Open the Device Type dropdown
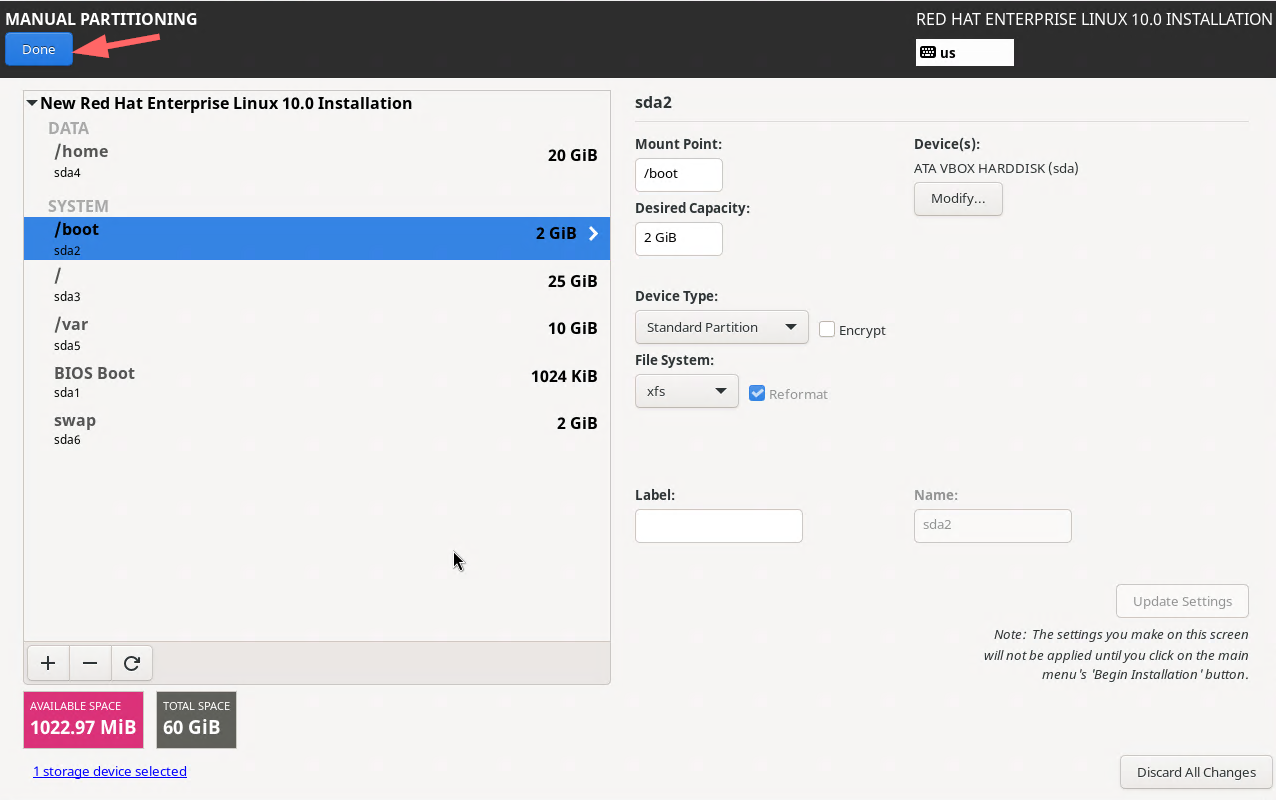Viewport: 1276px width, 800px height. 721,327
